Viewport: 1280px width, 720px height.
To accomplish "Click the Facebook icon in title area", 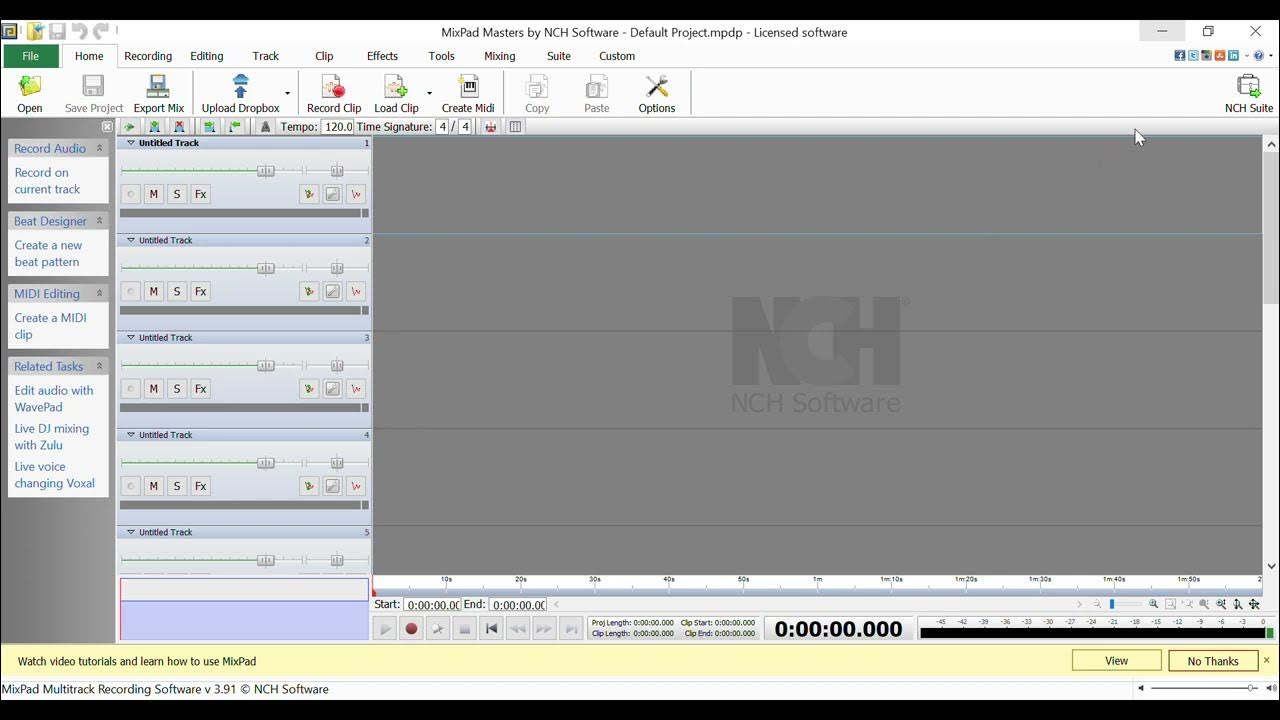I will pos(1180,56).
